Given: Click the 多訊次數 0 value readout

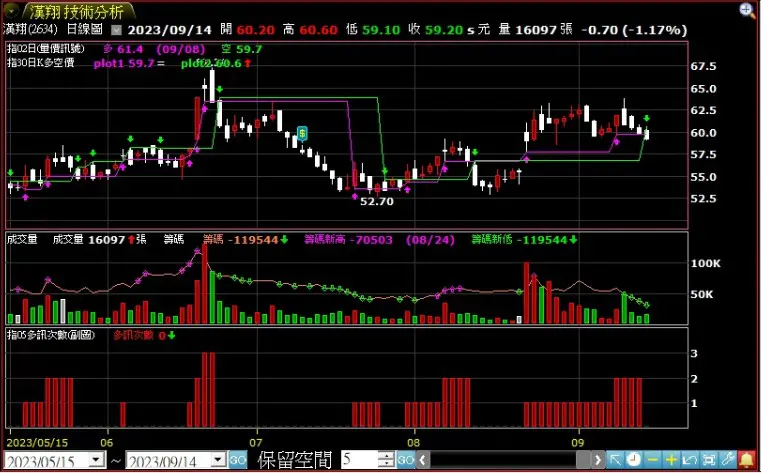Looking at the screenshot, I should [x=144, y=335].
